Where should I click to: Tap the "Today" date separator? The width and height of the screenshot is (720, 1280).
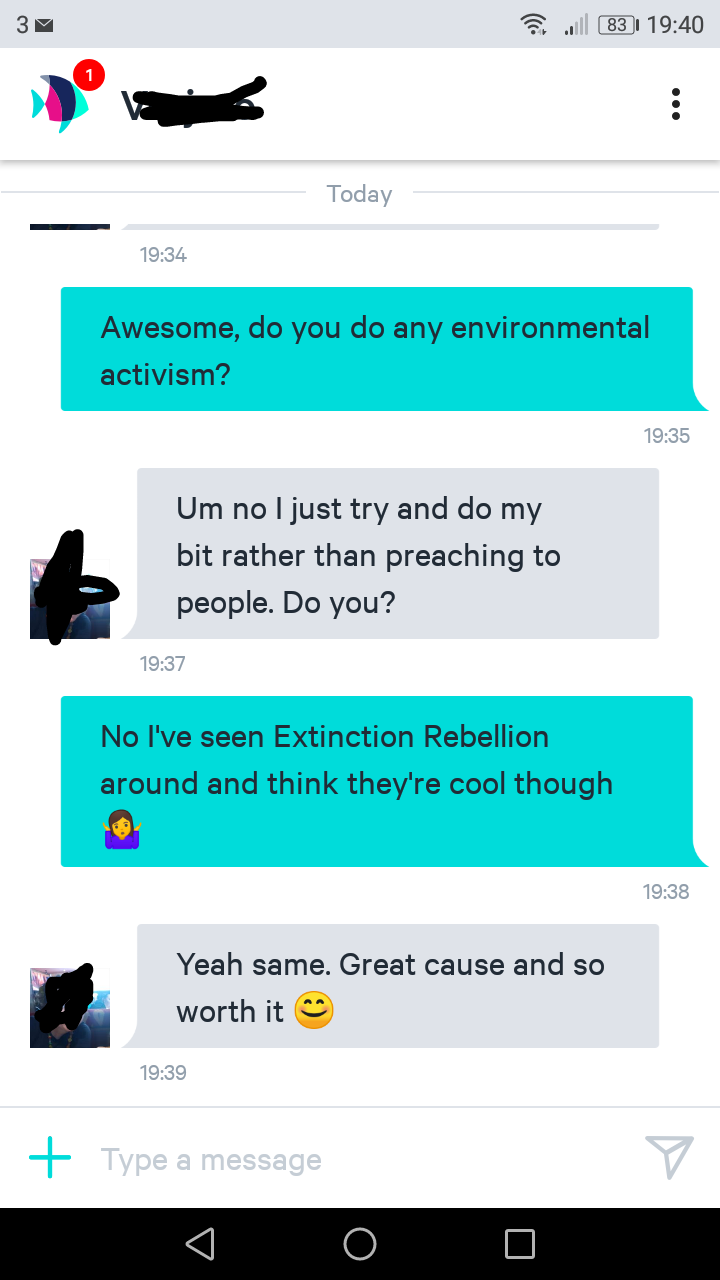[359, 194]
